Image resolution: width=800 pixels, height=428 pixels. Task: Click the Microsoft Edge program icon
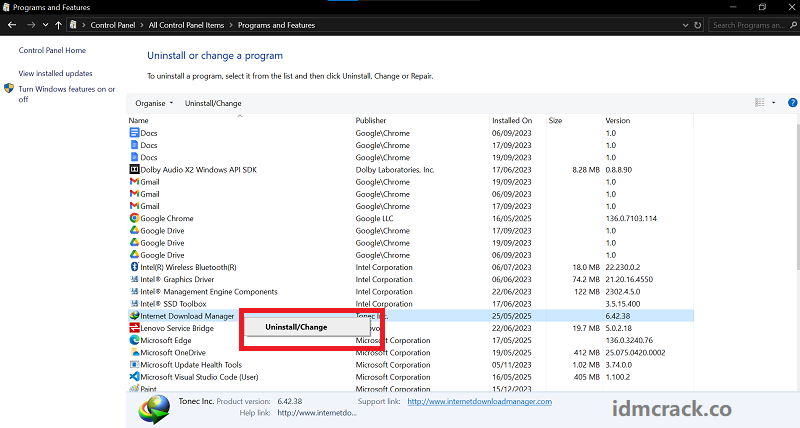click(x=134, y=340)
